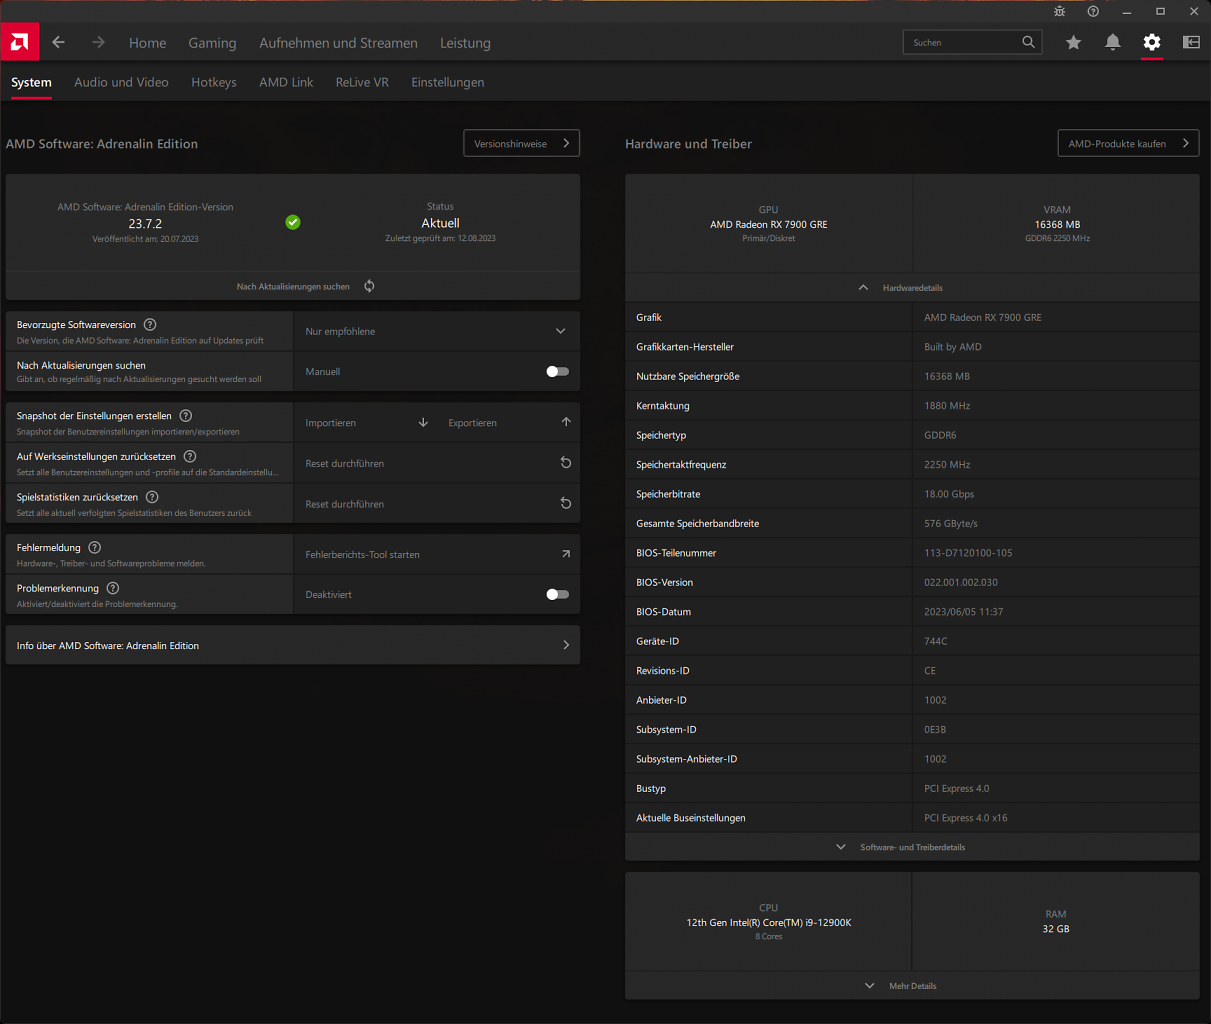Click the search magnifier icon
1211x1024 pixels.
pos(1028,42)
